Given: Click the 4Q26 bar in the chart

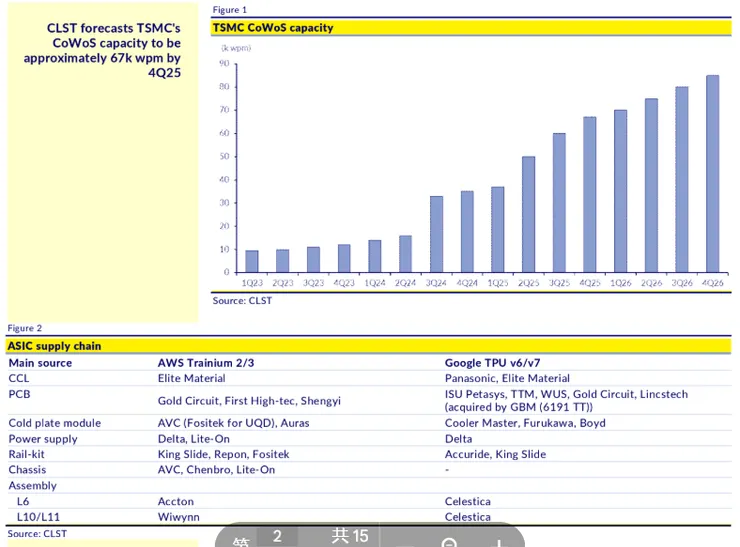Looking at the screenshot, I should [x=713, y=174].
